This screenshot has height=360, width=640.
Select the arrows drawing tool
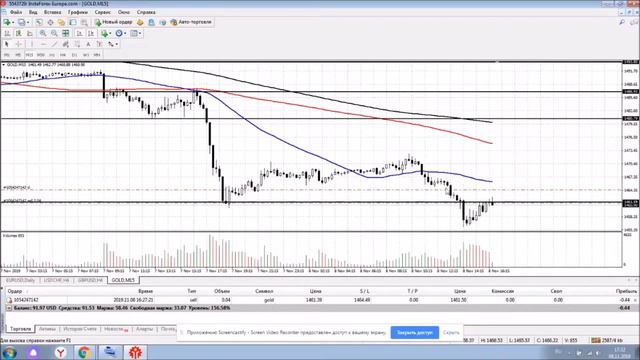(110, 44)
